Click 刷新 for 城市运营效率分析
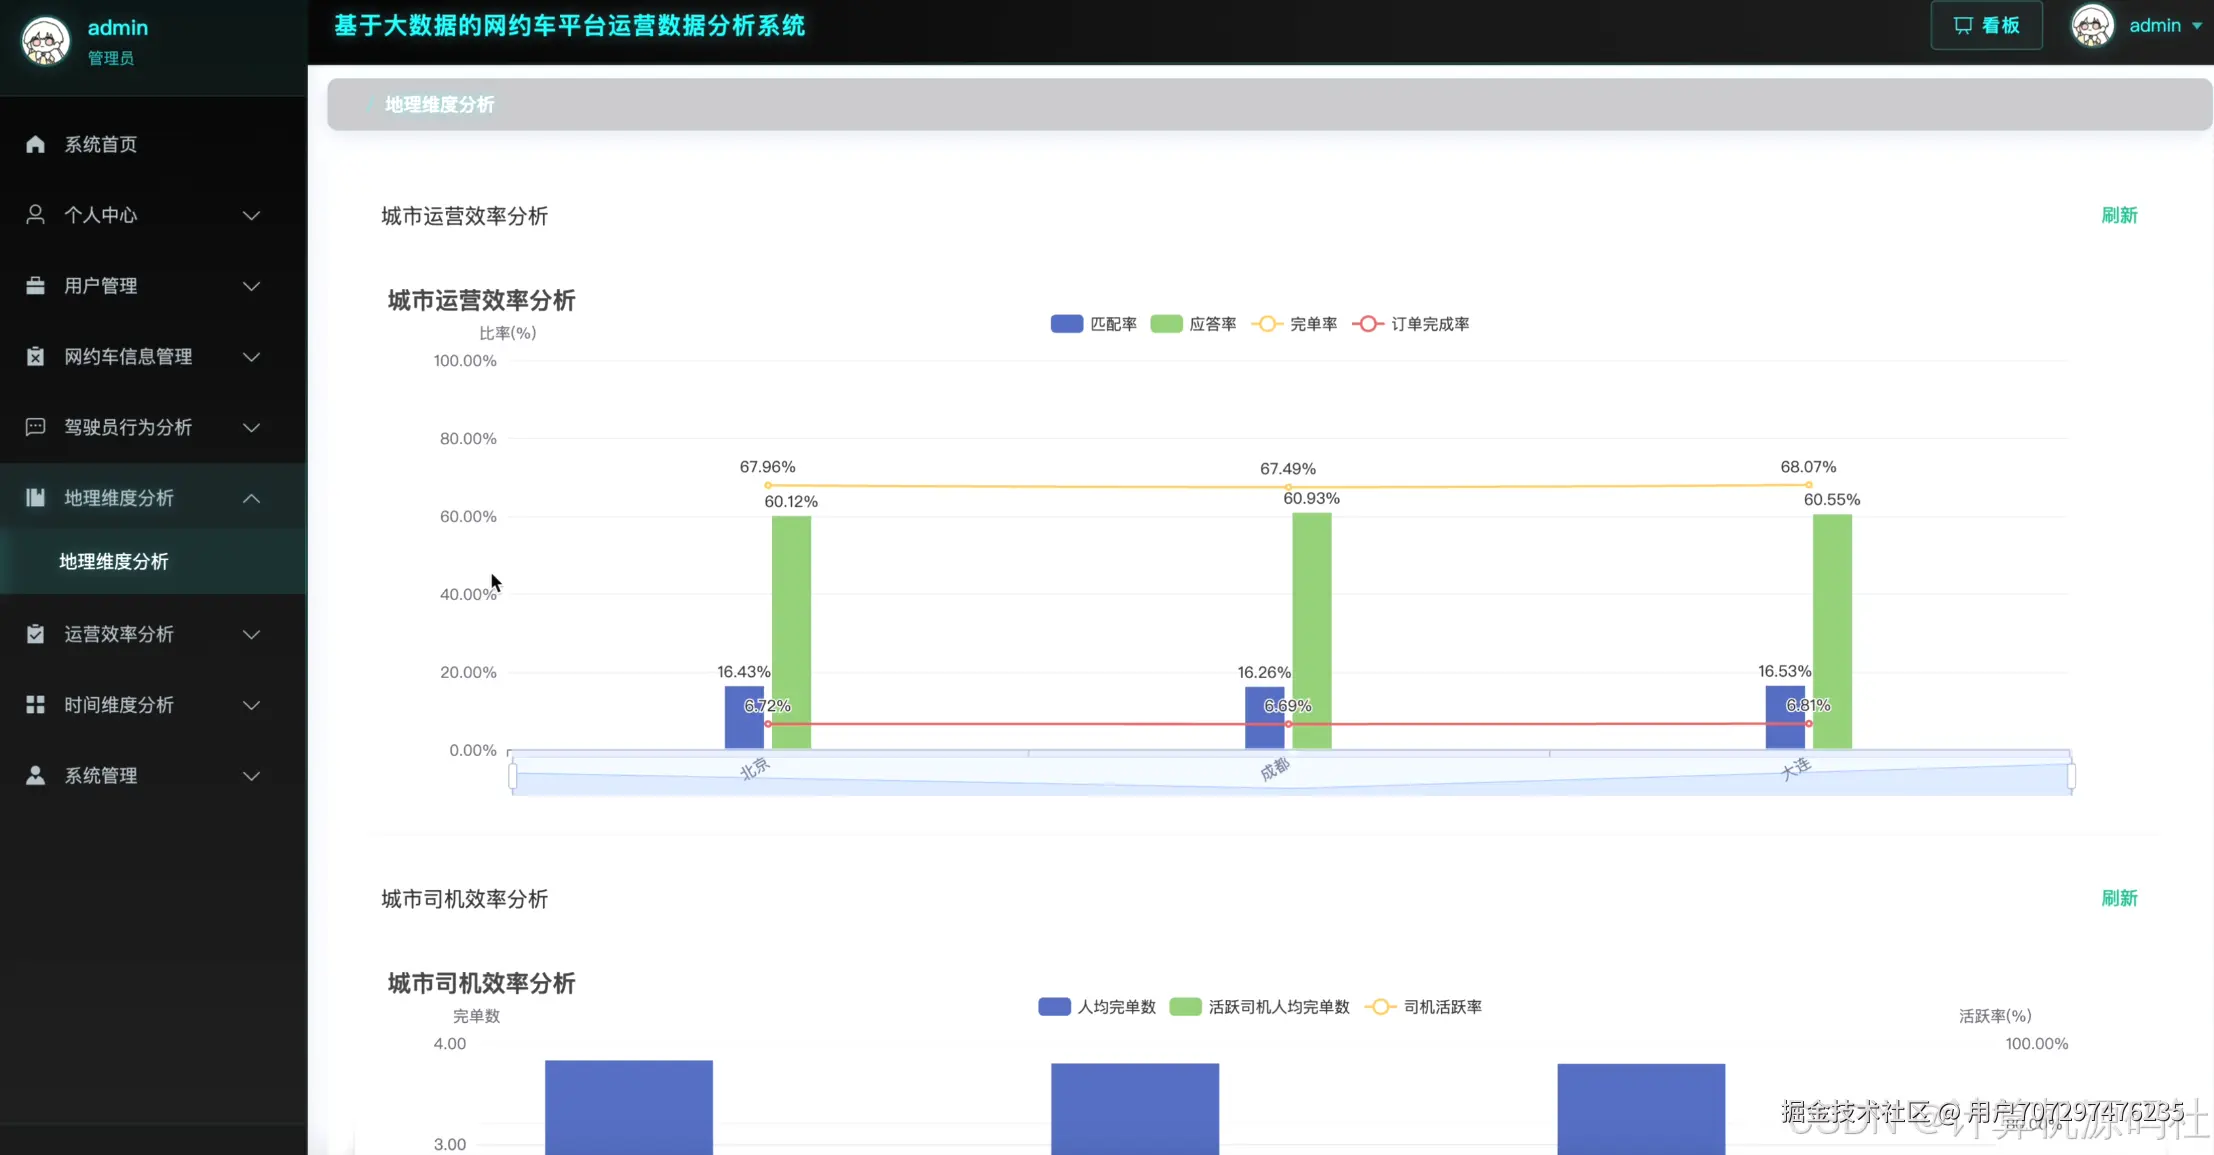The image size is (2214, 1155). tap(2118, 216)
